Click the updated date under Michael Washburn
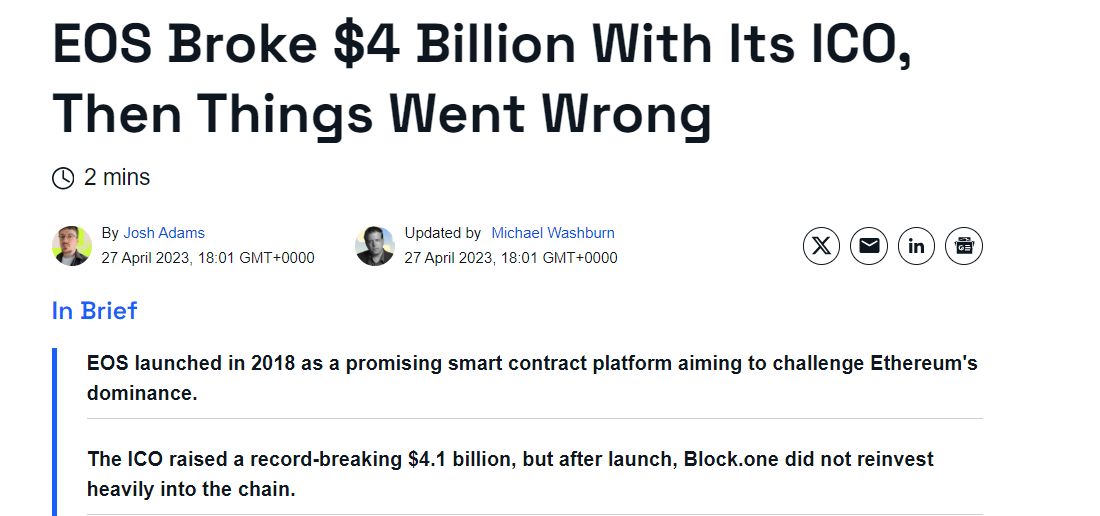 point(511,258)
